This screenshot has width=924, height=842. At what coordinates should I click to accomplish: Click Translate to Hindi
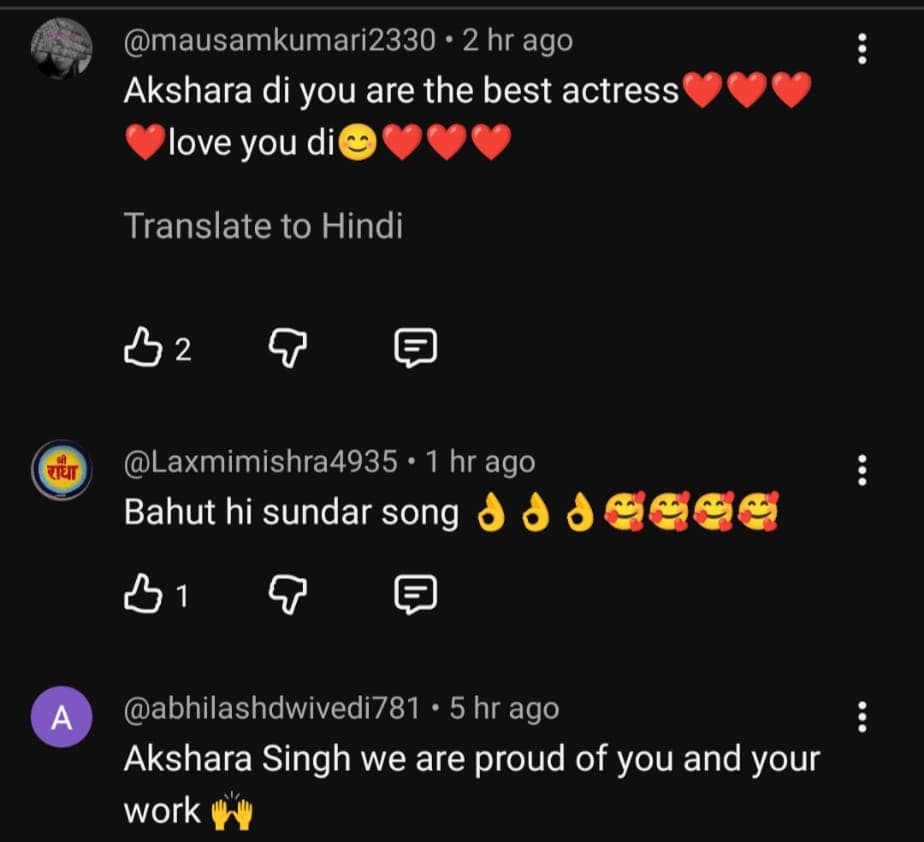click(x=263, y=226)
